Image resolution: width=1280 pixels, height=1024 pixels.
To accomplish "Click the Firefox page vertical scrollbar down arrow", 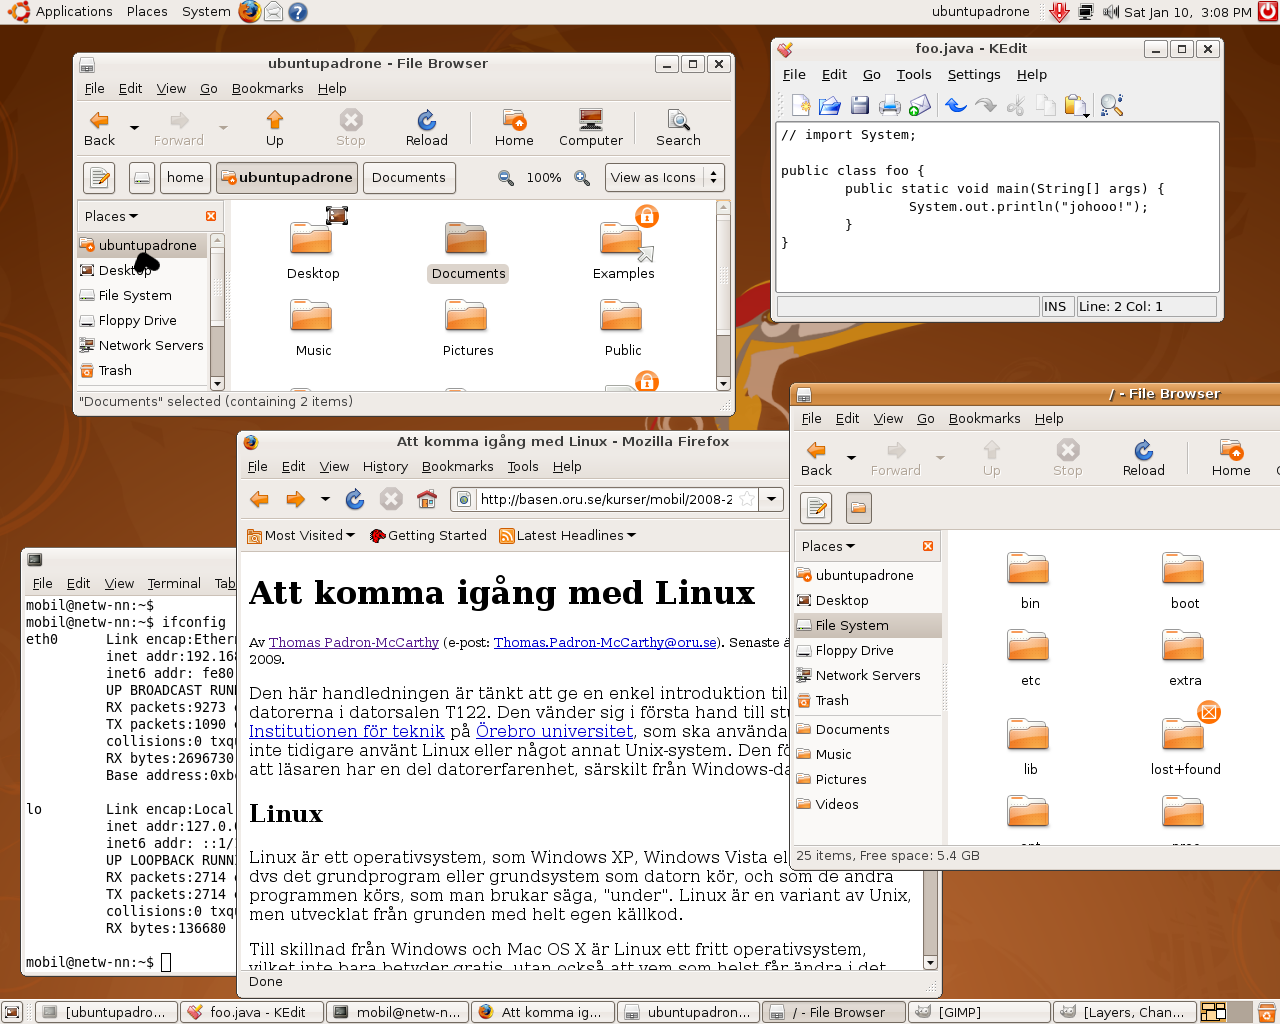I will [930, 963].
